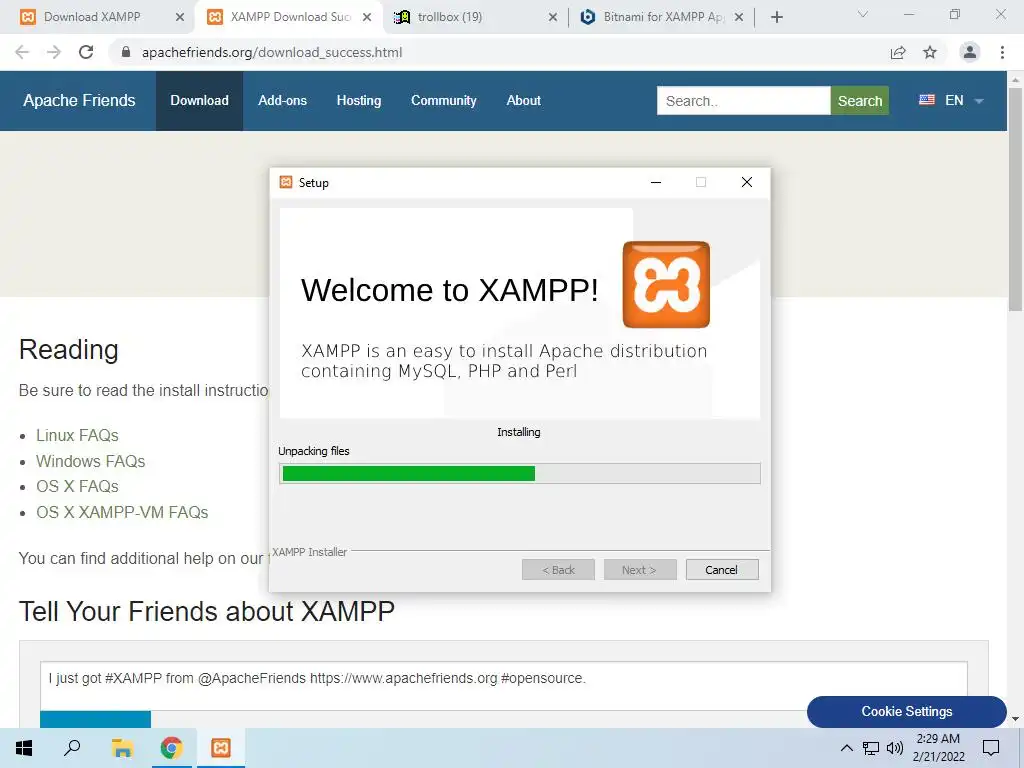1024x768 pixels.
Task: Open the tab search chevron in Chrome
Action: pyautogui.click(x=863, y=14)
